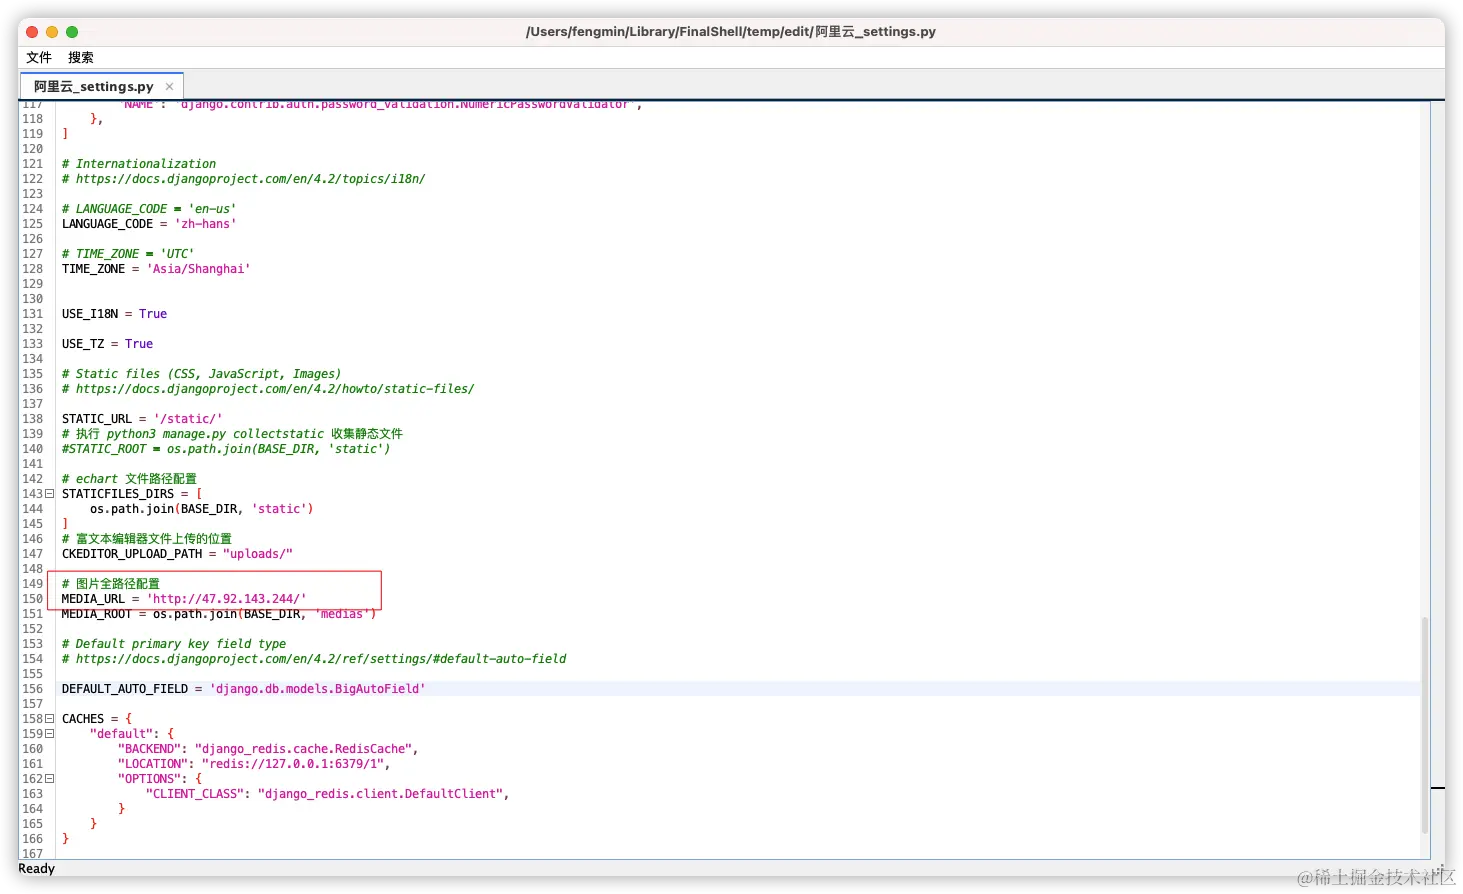Screen dimensions: 1463x894
Task: Click the red close window button
Action: [32, 32]
